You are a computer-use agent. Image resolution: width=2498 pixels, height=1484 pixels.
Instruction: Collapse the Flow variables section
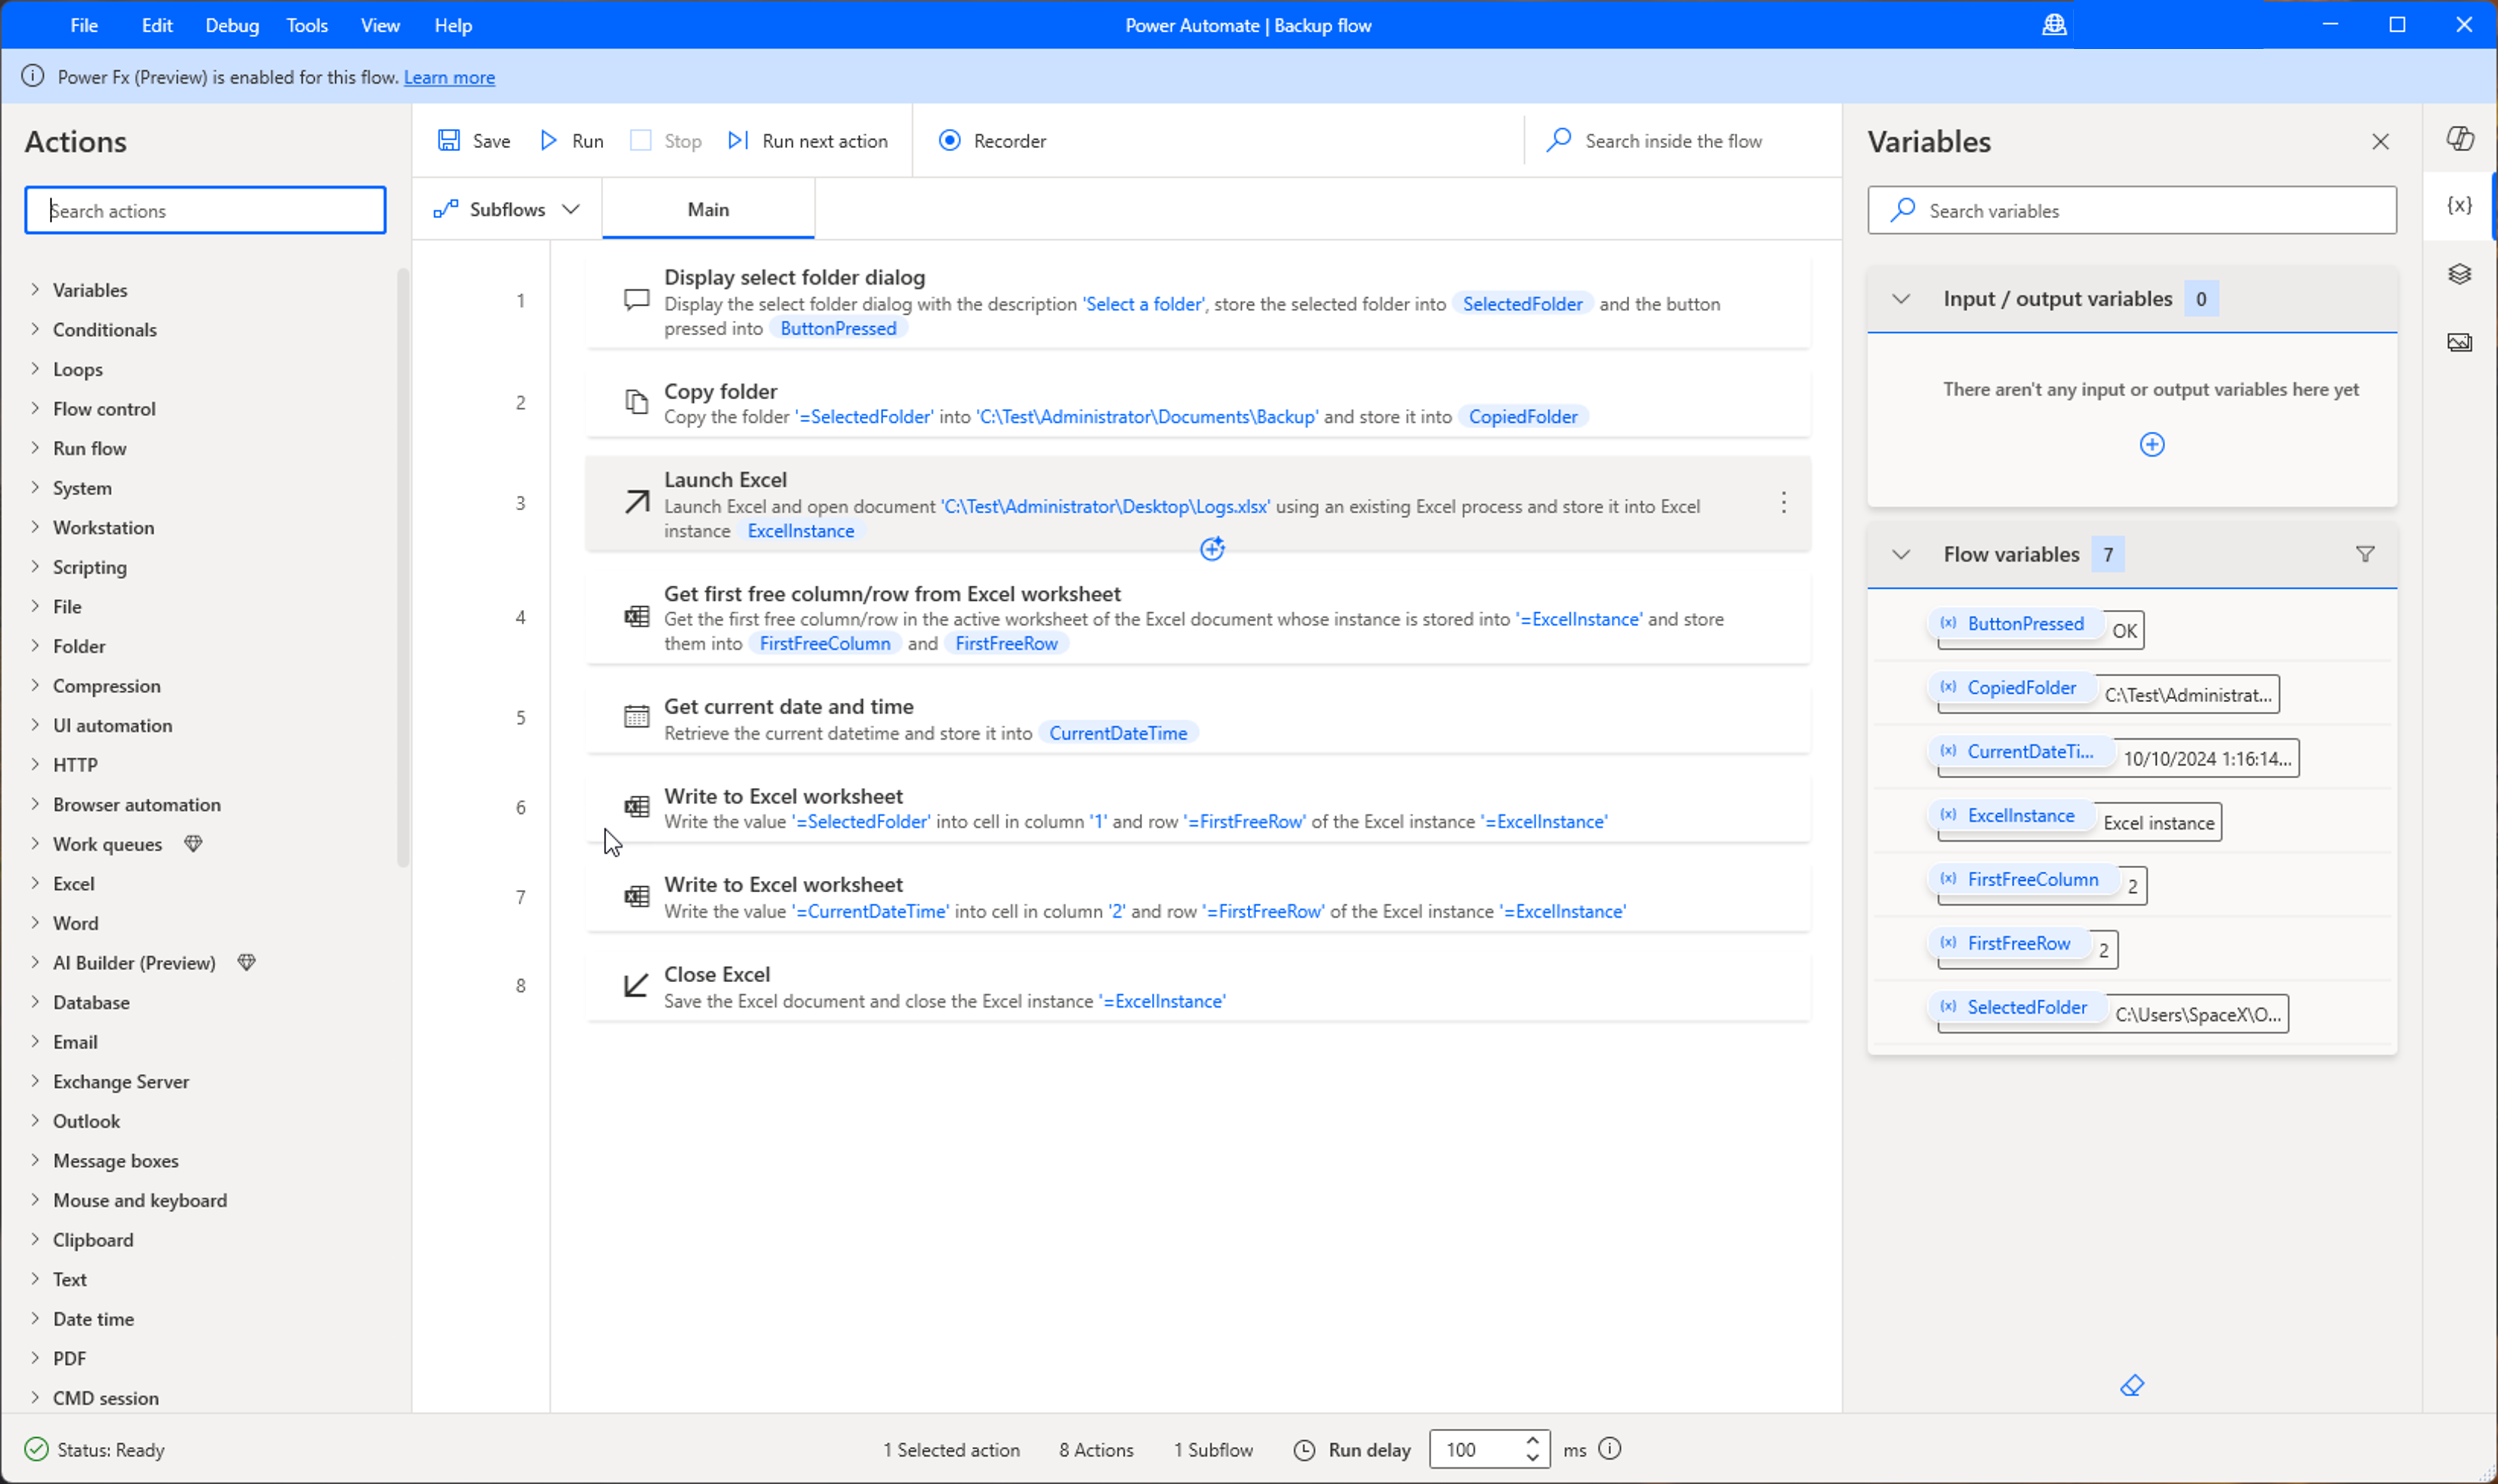(1901, 554)
